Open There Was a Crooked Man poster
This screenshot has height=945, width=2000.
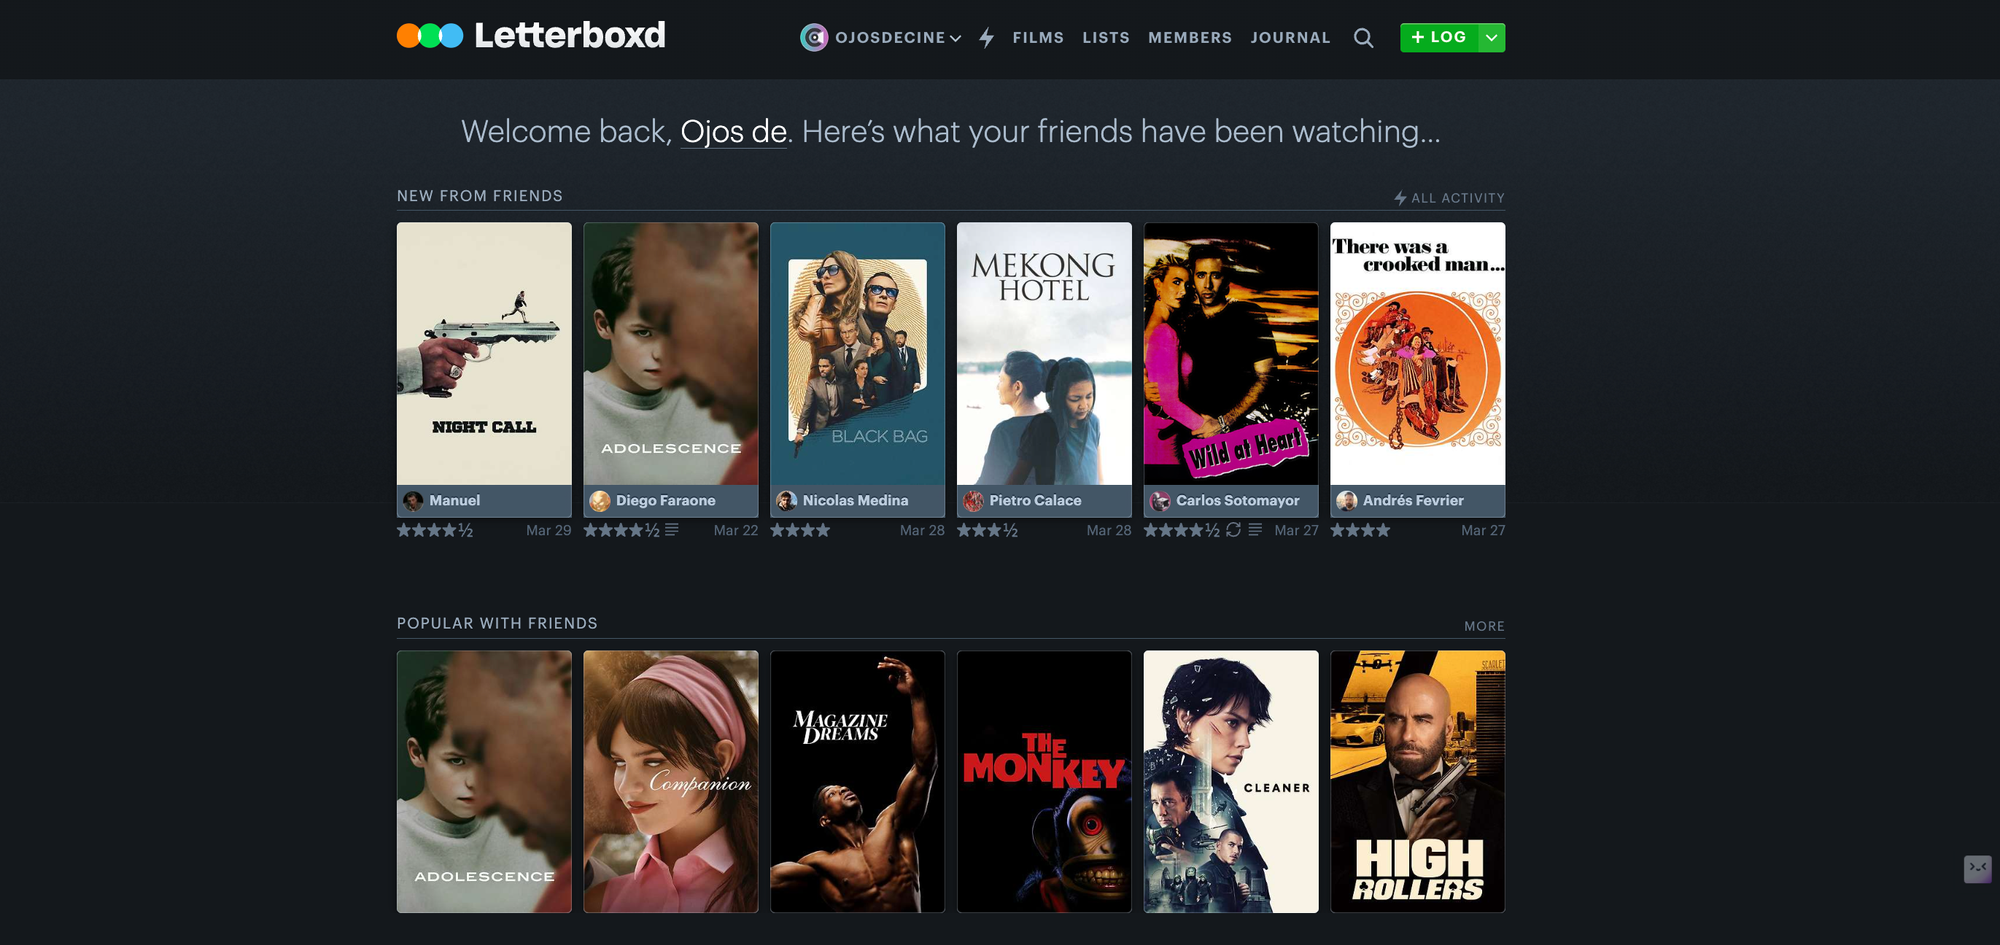click(x=1418, y=354)
